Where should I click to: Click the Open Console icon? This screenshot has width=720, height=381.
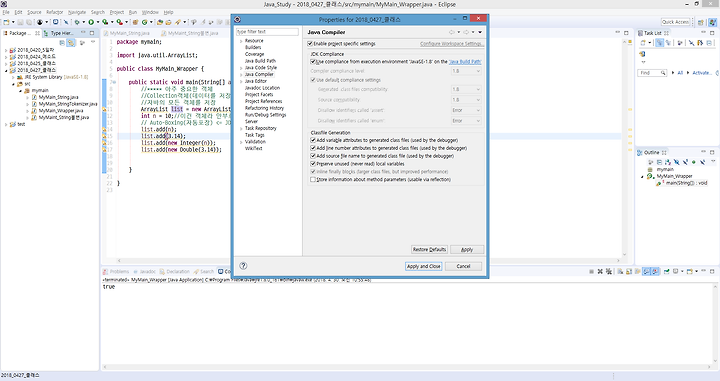pyautogui.click(x=689, y=271)
